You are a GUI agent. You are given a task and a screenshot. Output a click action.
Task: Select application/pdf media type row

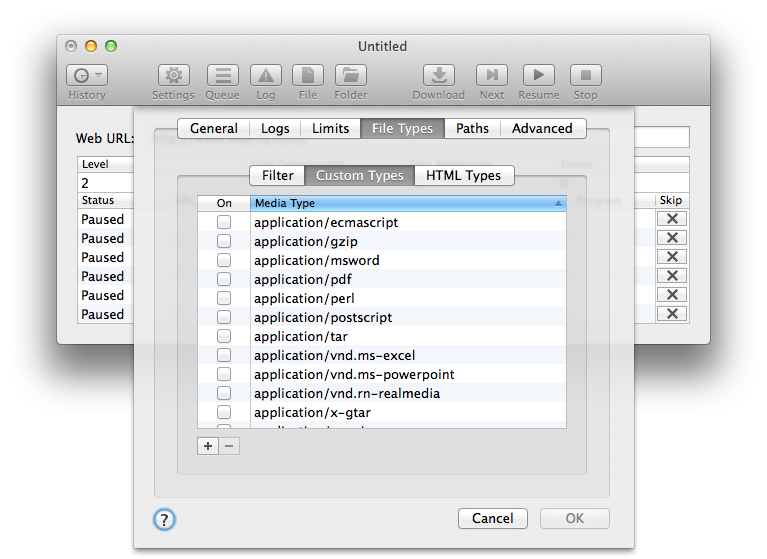tap(382, 279)
